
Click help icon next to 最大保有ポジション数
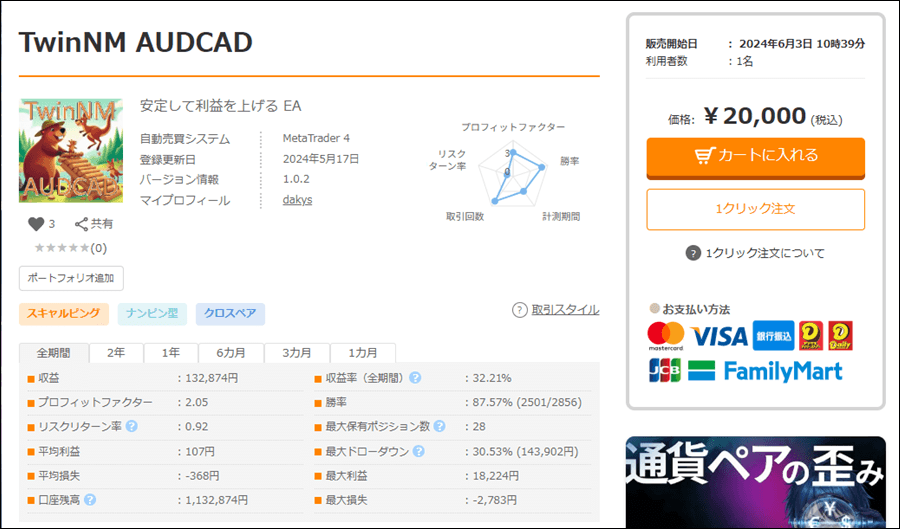pyautogui.click(x=439, y=426)
